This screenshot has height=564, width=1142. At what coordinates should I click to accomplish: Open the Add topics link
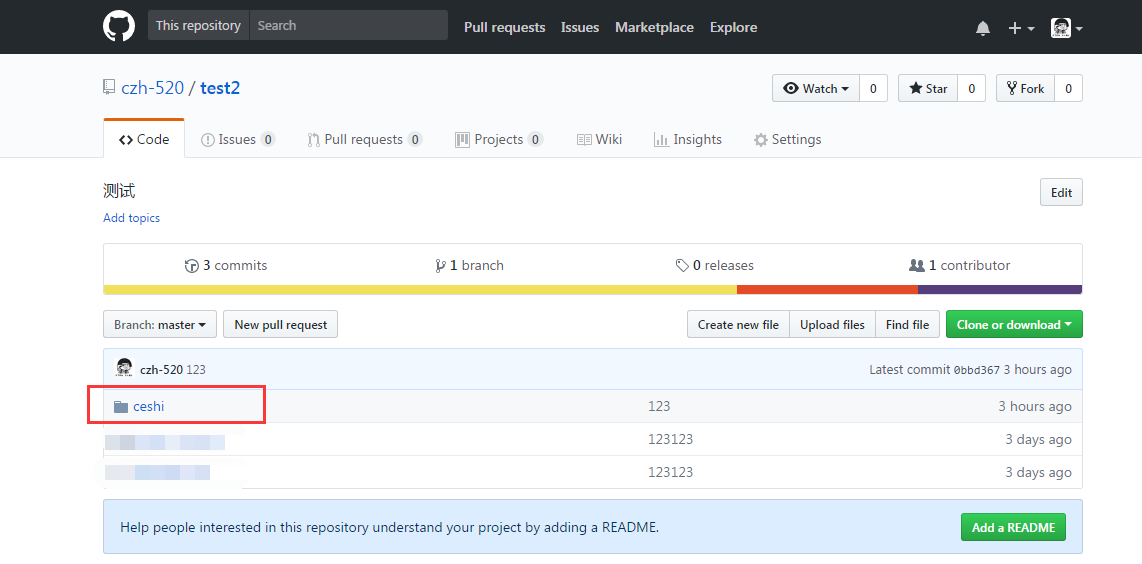pyautogui.click(x=131, y=218)
